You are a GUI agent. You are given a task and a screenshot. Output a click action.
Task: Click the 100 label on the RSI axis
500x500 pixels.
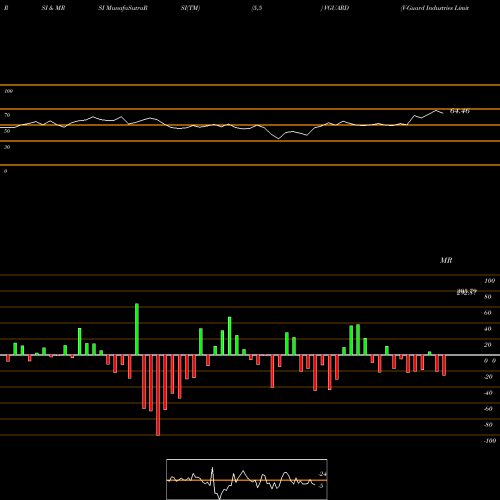point(9,91)
